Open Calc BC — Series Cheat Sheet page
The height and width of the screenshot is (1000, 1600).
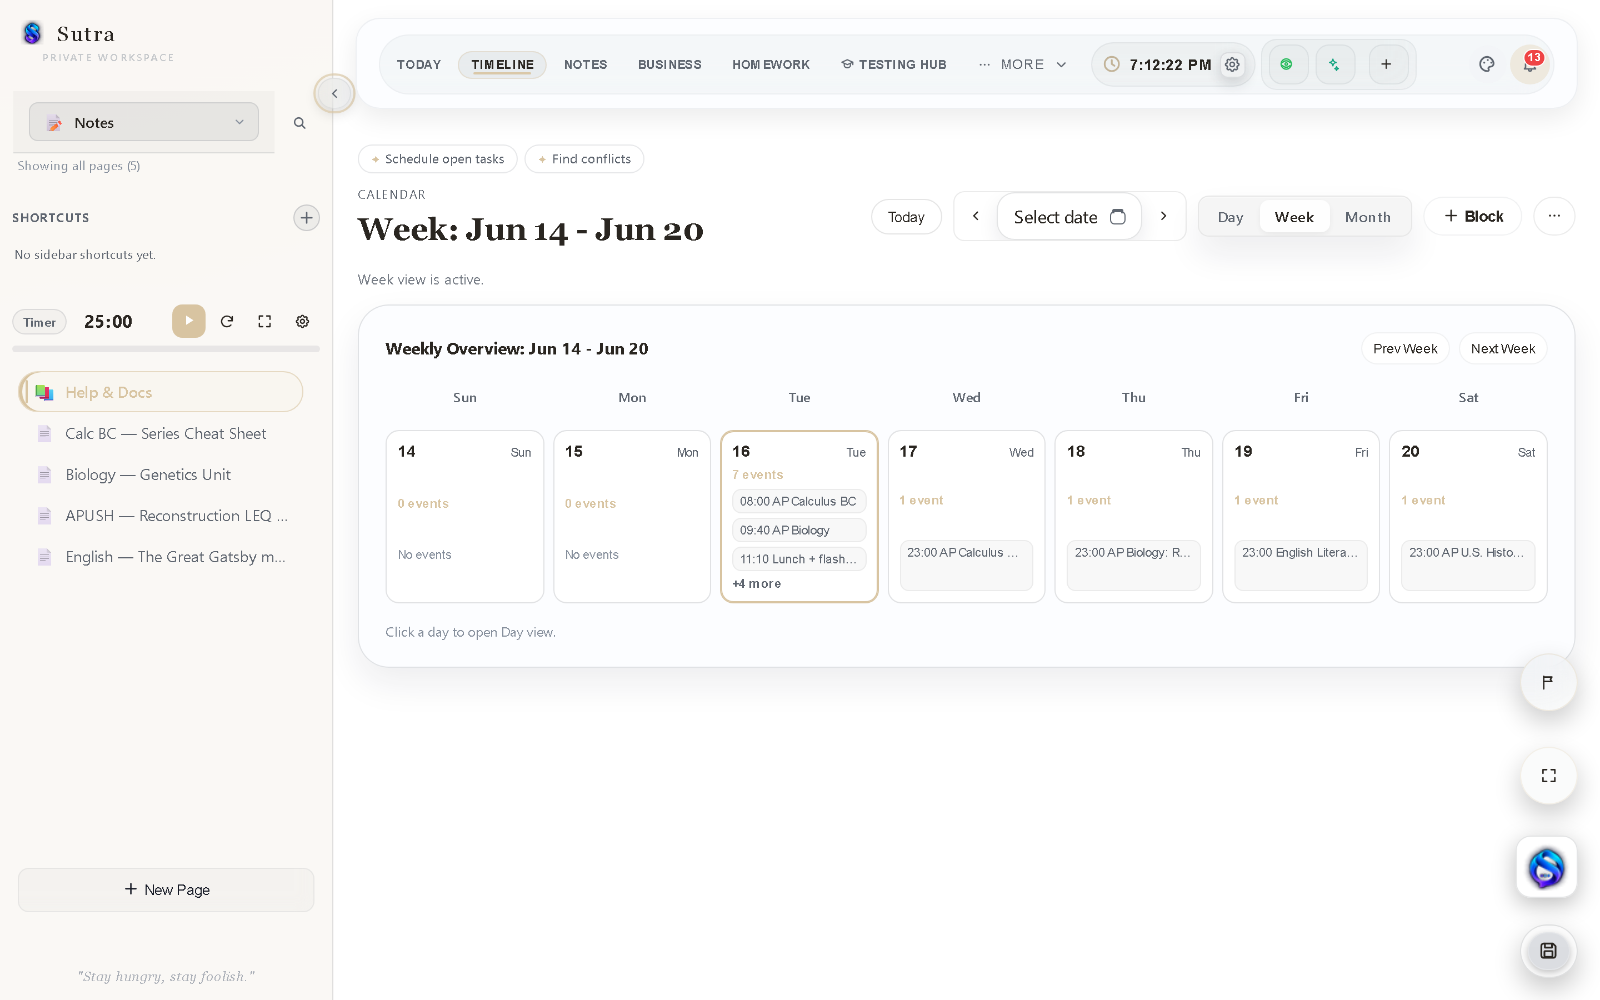click(x=166, y=433)
